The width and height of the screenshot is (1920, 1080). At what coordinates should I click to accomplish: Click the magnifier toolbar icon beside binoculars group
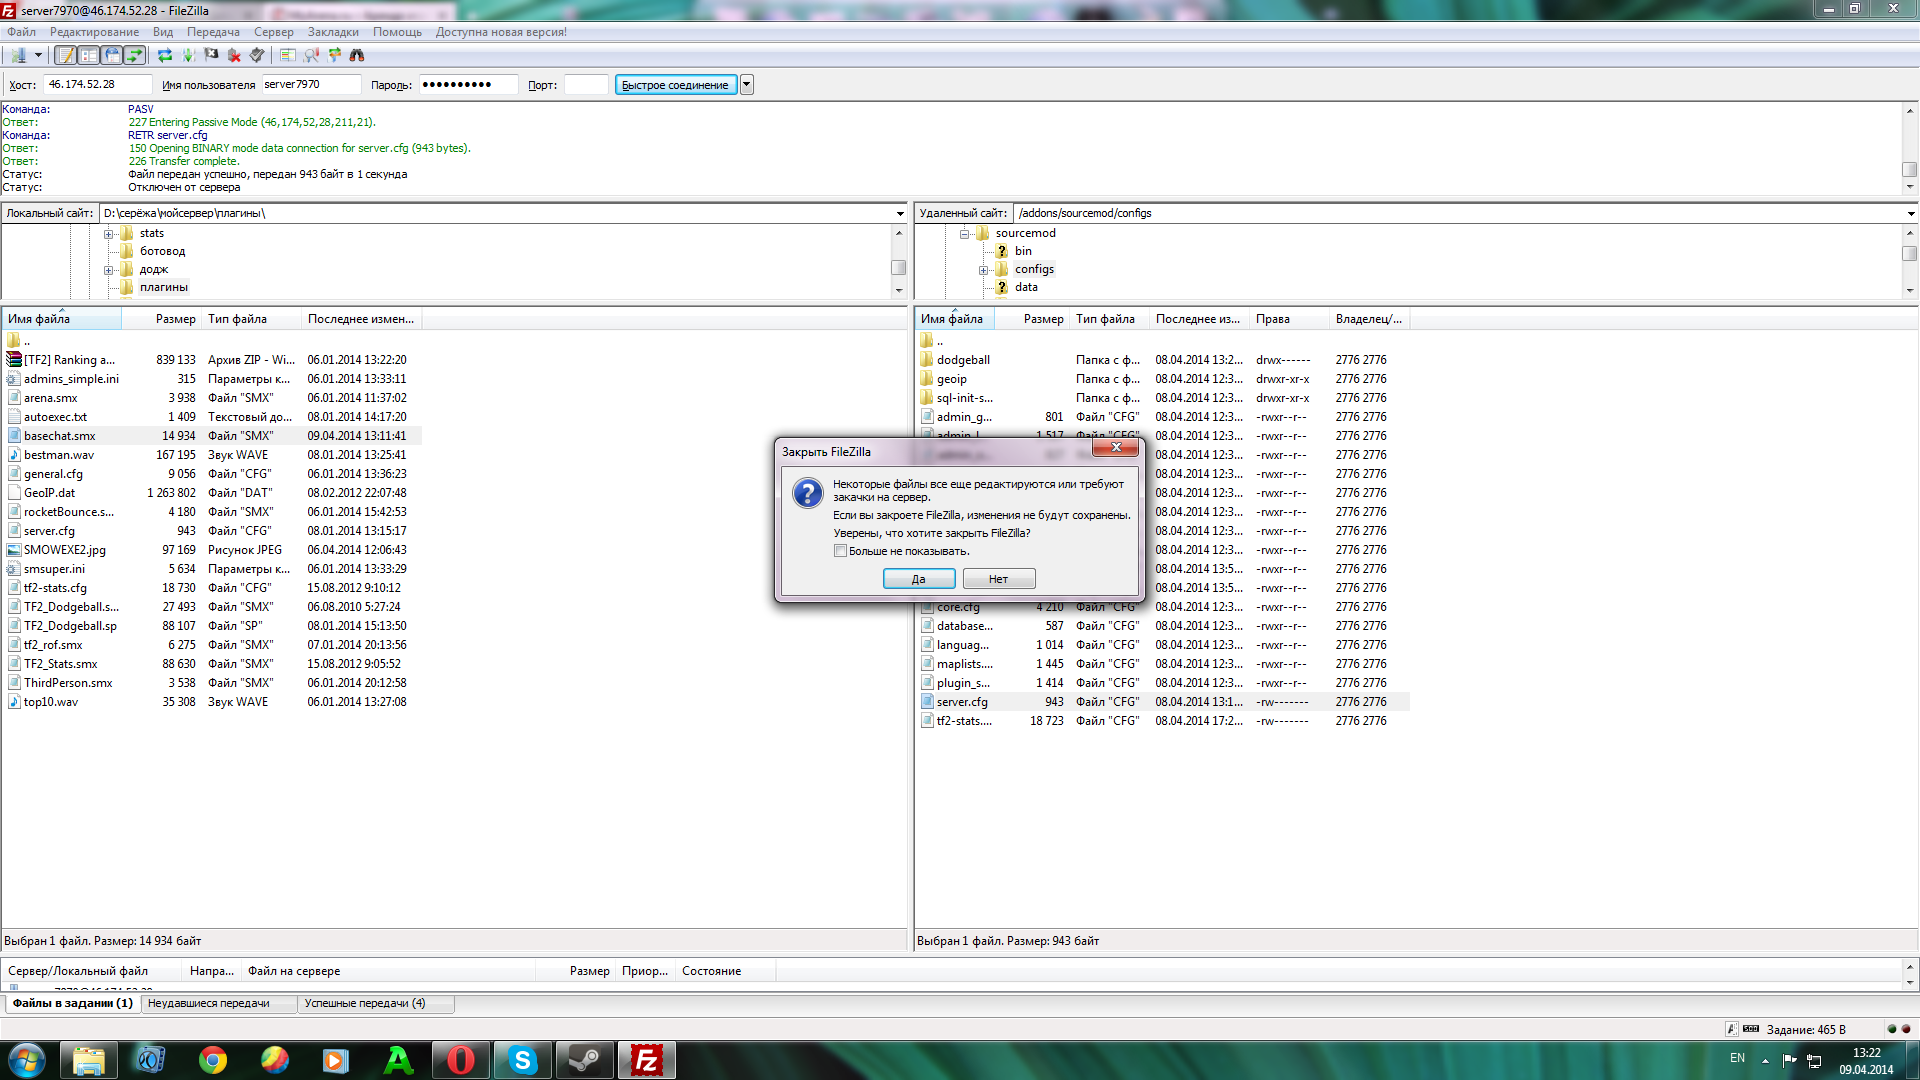pyautogui.click(x=311, y=55)
